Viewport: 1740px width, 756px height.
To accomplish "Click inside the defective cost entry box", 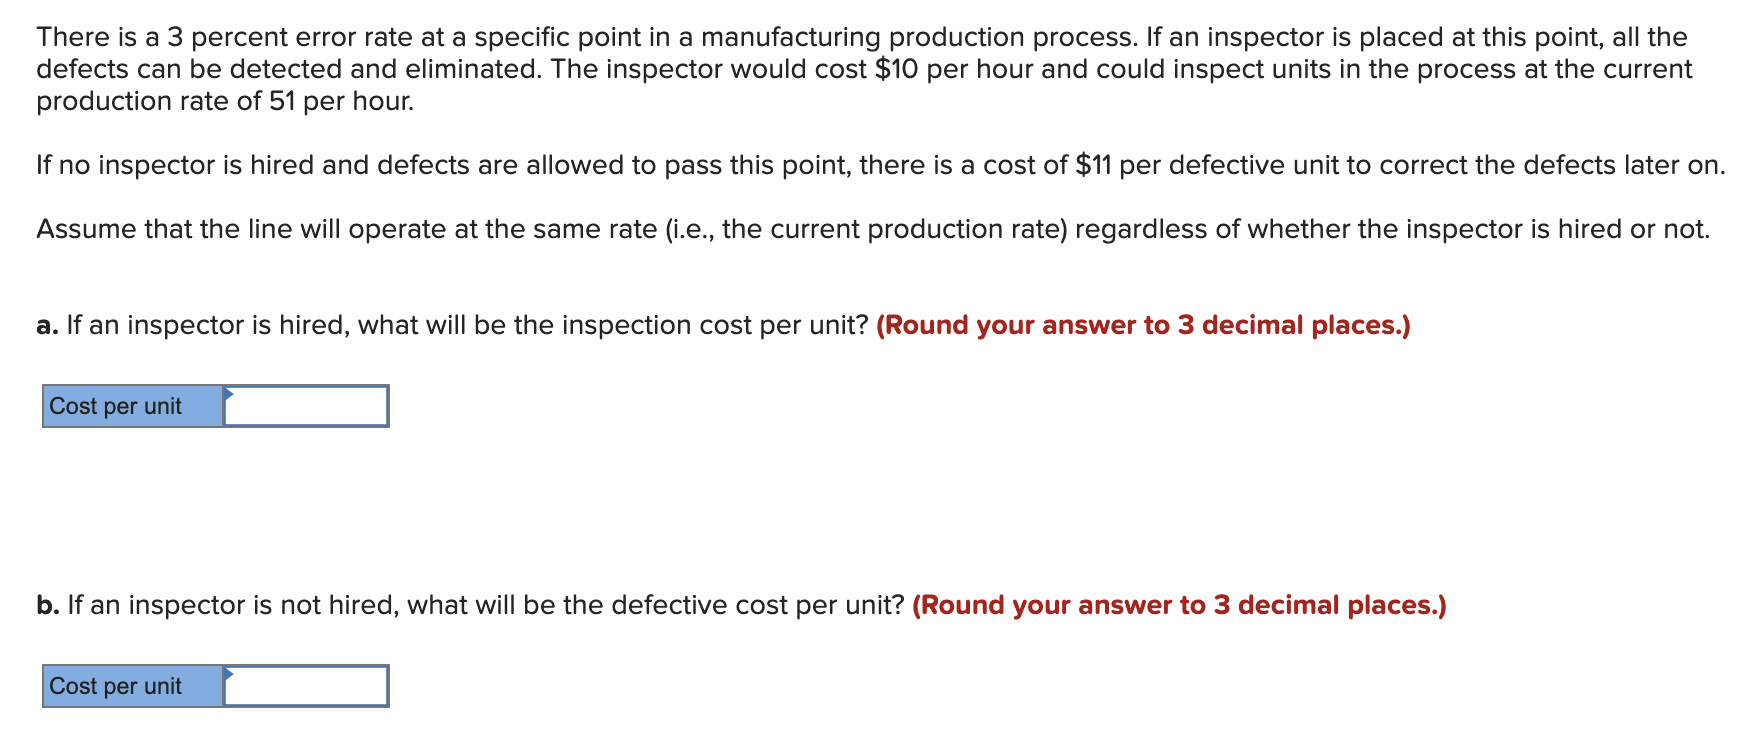I will 305,687.
